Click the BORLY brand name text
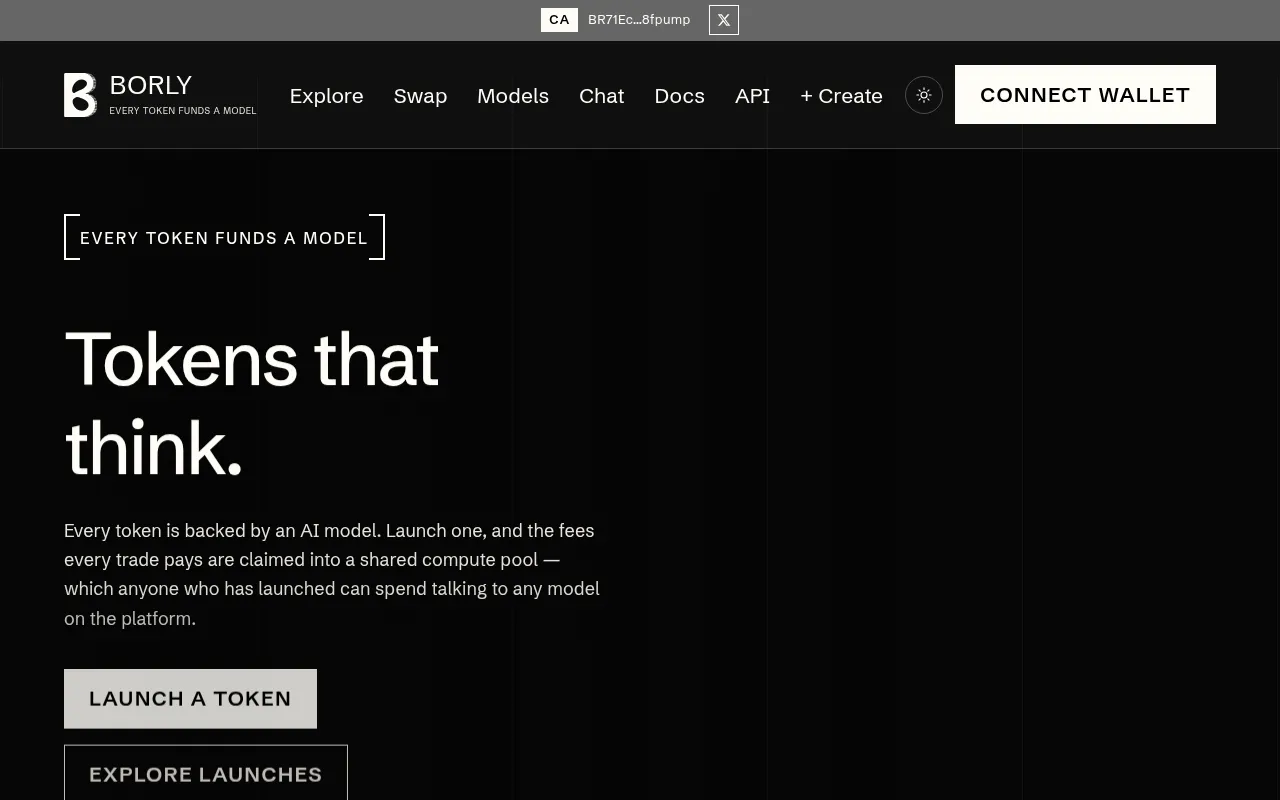This screenshot has width=1280, height=800. tap(151, 85)
